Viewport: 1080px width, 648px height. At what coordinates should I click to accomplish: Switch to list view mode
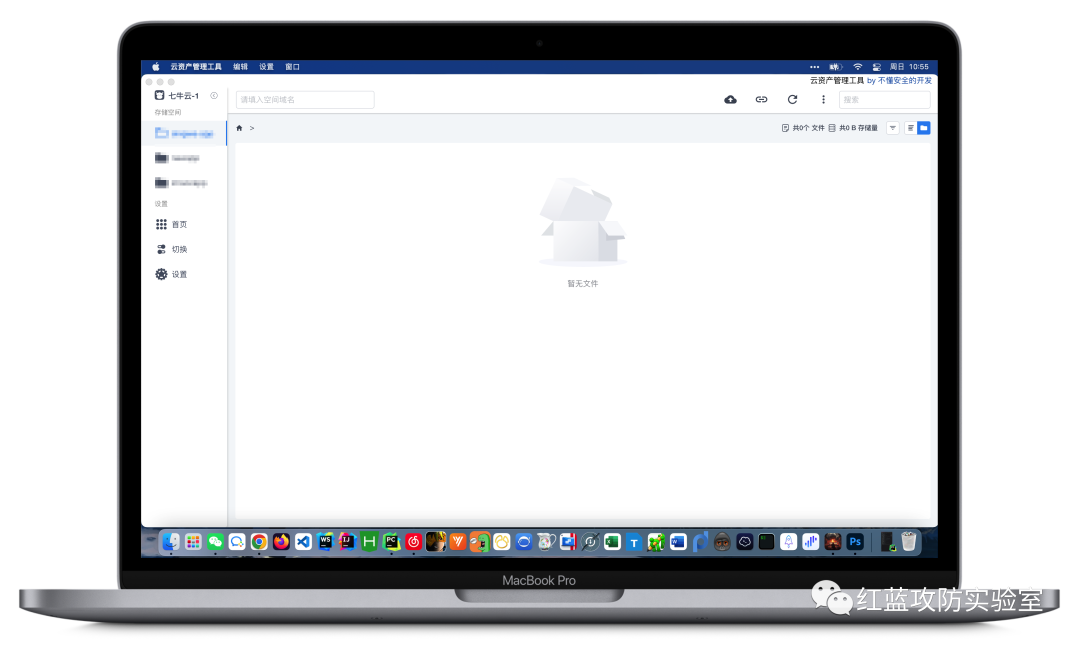point(911,128)
